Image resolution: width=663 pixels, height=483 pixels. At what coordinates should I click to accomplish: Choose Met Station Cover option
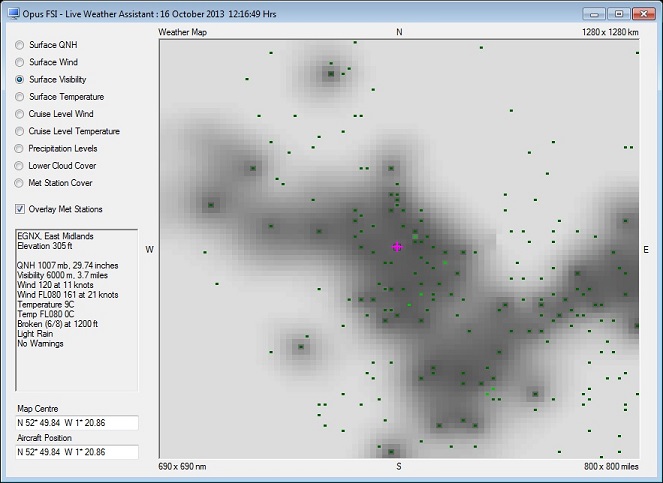[20, 182]
